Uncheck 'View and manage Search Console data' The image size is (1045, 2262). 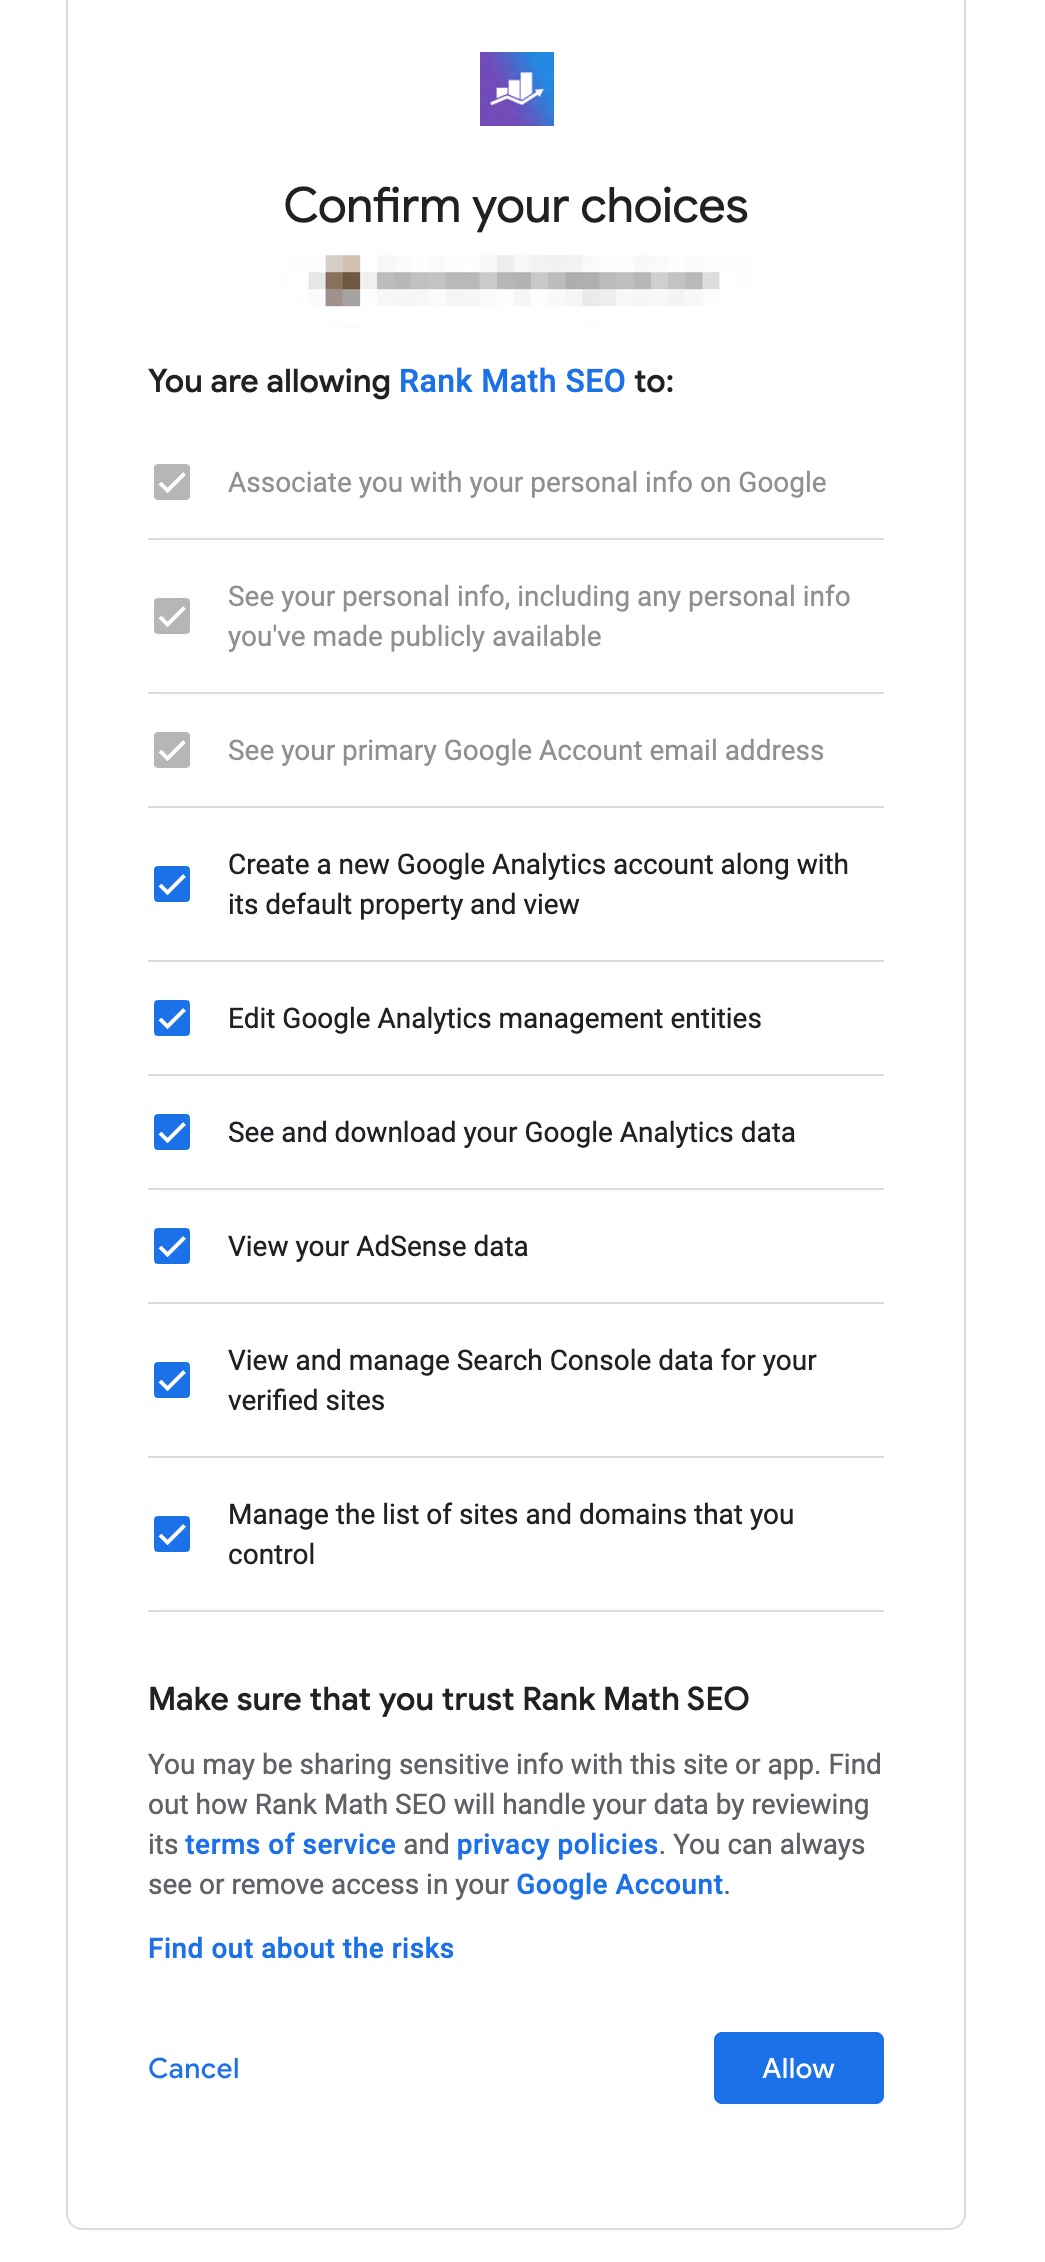click(x=172, y=1380)
